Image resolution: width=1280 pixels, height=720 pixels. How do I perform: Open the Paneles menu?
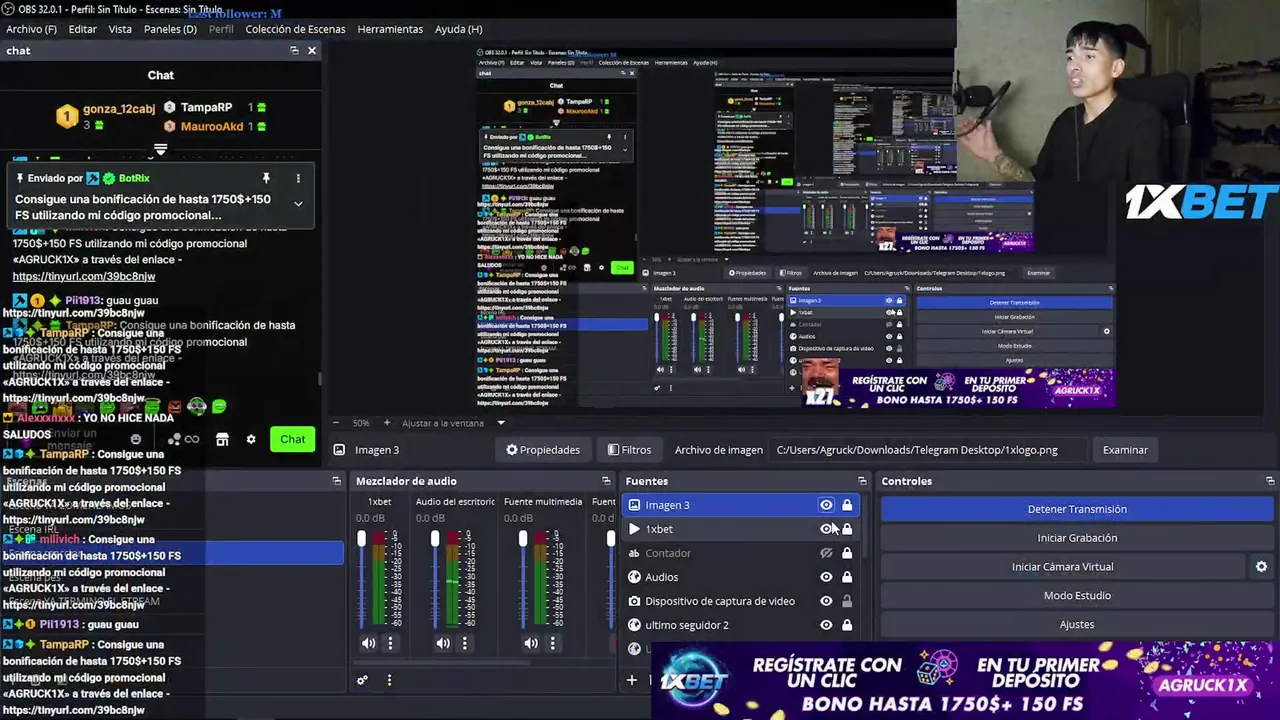click(x=170, y=29)
